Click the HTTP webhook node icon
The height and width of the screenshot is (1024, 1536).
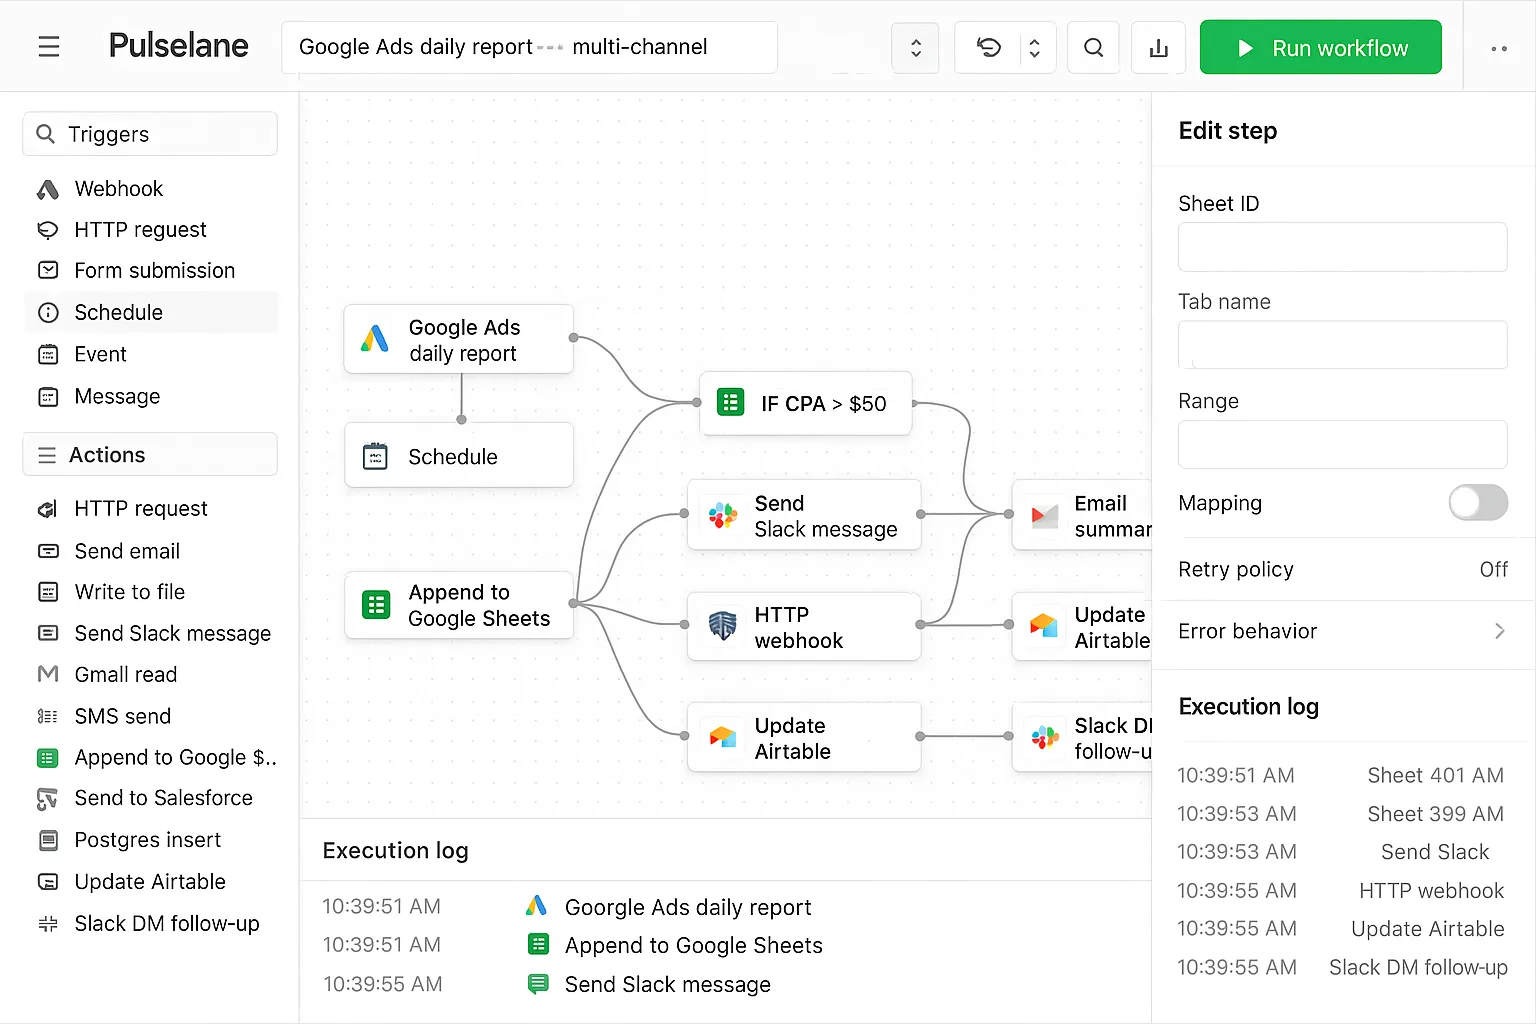coord(723,626)
